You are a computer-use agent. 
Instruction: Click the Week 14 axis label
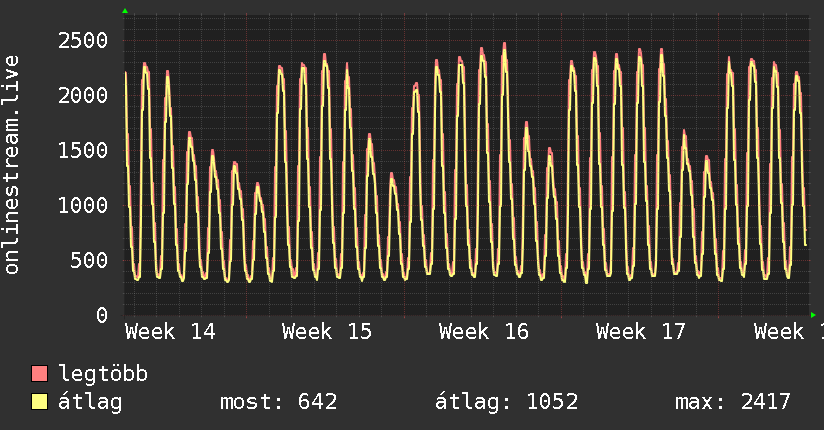[x=170, y=332]
